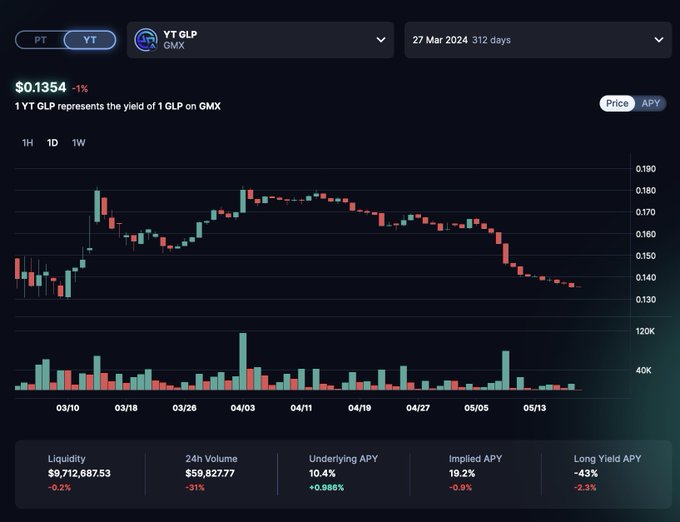
Task: Click the Long Yield APY label
Action: click(607, 459)
